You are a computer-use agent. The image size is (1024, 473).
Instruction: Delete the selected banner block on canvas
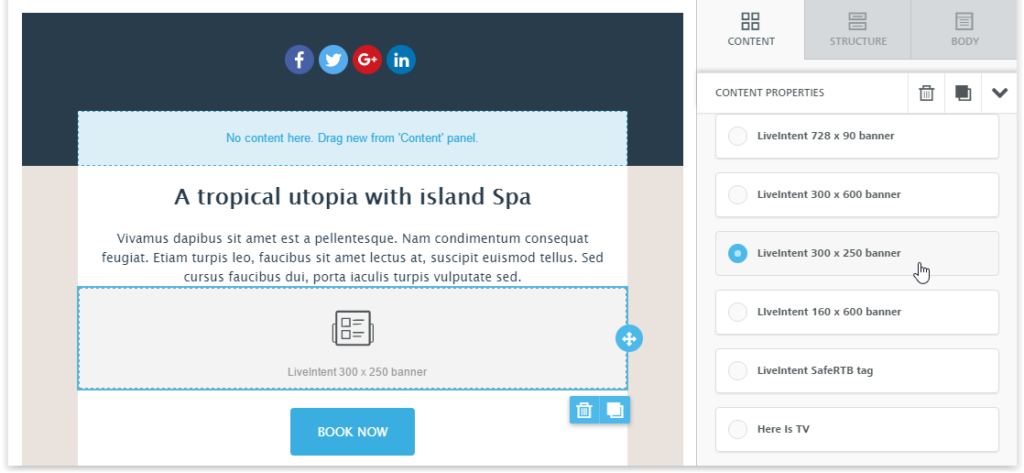click(x=585, y=410)
